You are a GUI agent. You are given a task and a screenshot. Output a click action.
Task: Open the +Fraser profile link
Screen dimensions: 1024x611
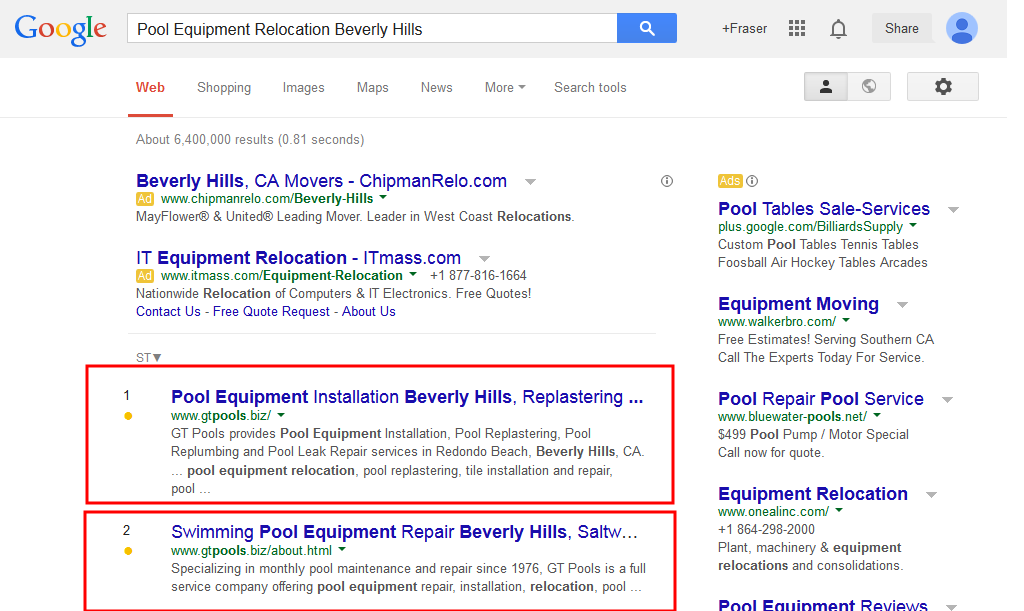[744, 29]
